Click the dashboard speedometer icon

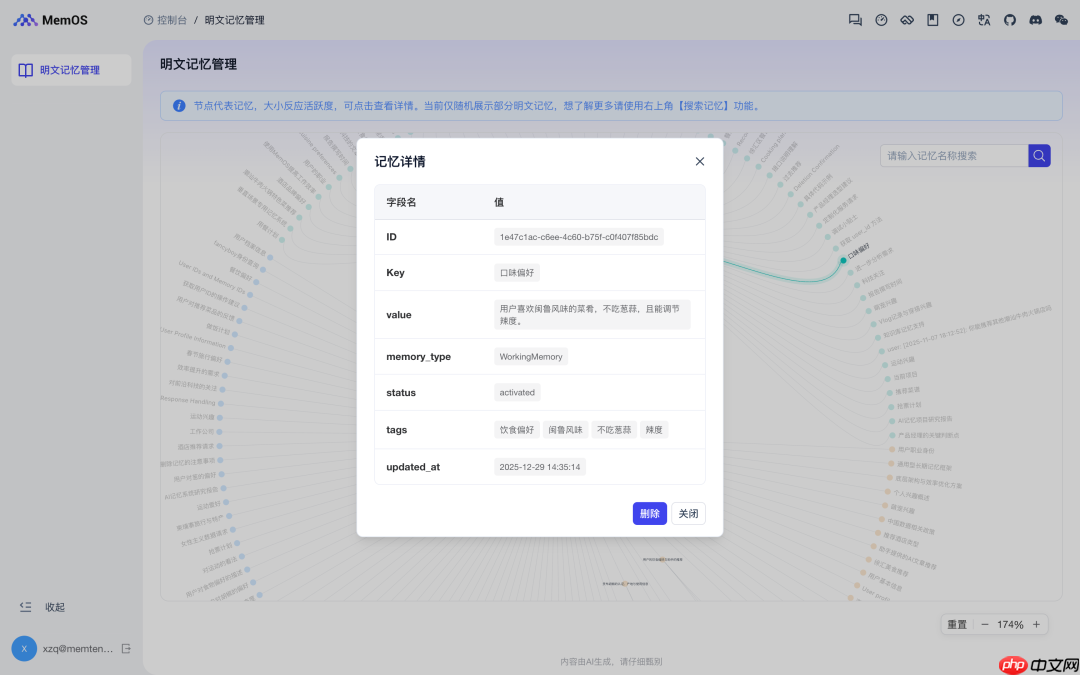[x=881, y=19]
